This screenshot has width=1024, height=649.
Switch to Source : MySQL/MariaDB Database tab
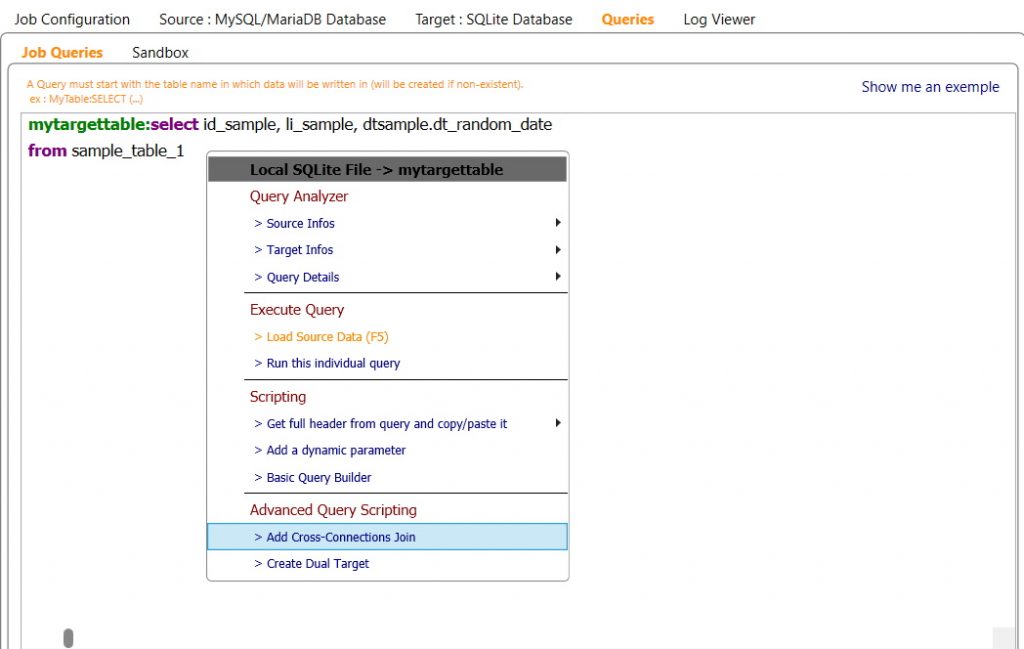(272, 20)
